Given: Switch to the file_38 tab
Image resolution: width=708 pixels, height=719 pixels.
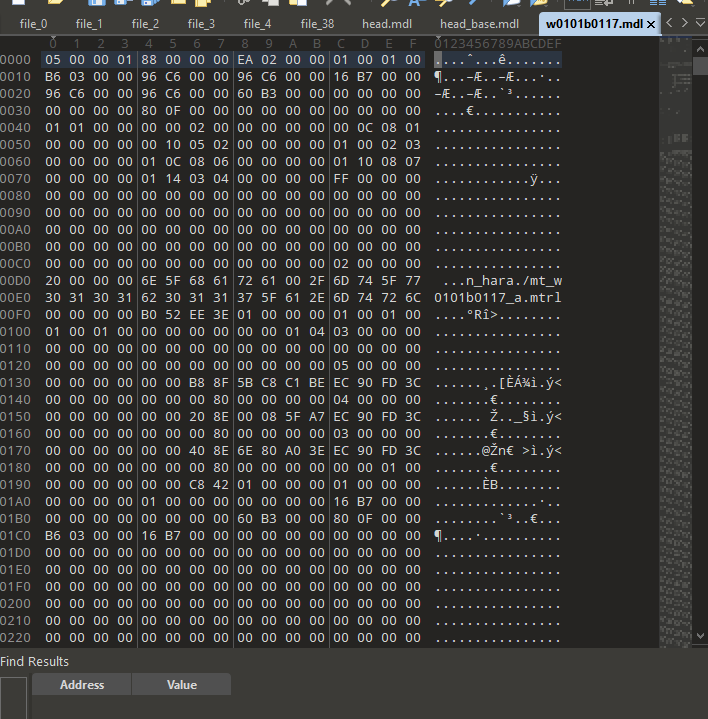Looking at the screenshot, I should pyautogui.click(x=317, y=24).
